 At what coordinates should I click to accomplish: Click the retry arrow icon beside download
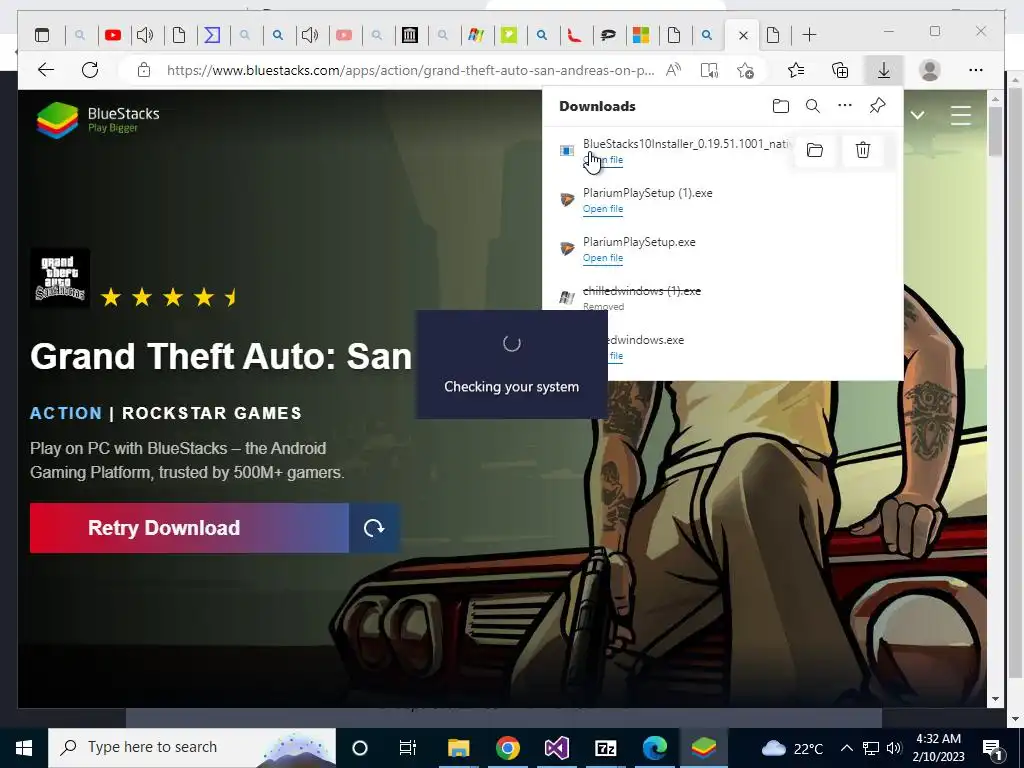tap(374, 528)
